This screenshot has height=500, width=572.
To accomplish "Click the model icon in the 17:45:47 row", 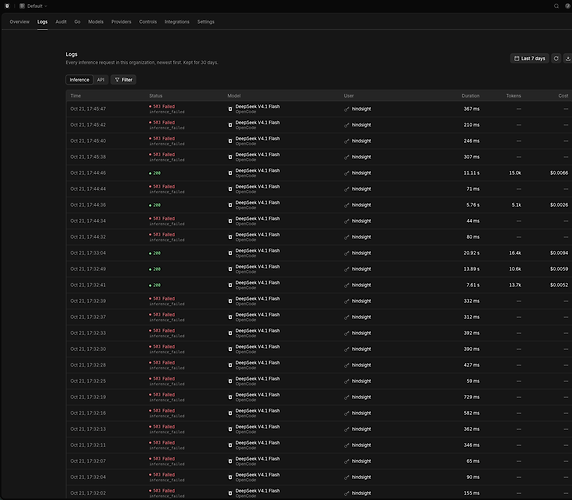I will [x=230, y=109].
